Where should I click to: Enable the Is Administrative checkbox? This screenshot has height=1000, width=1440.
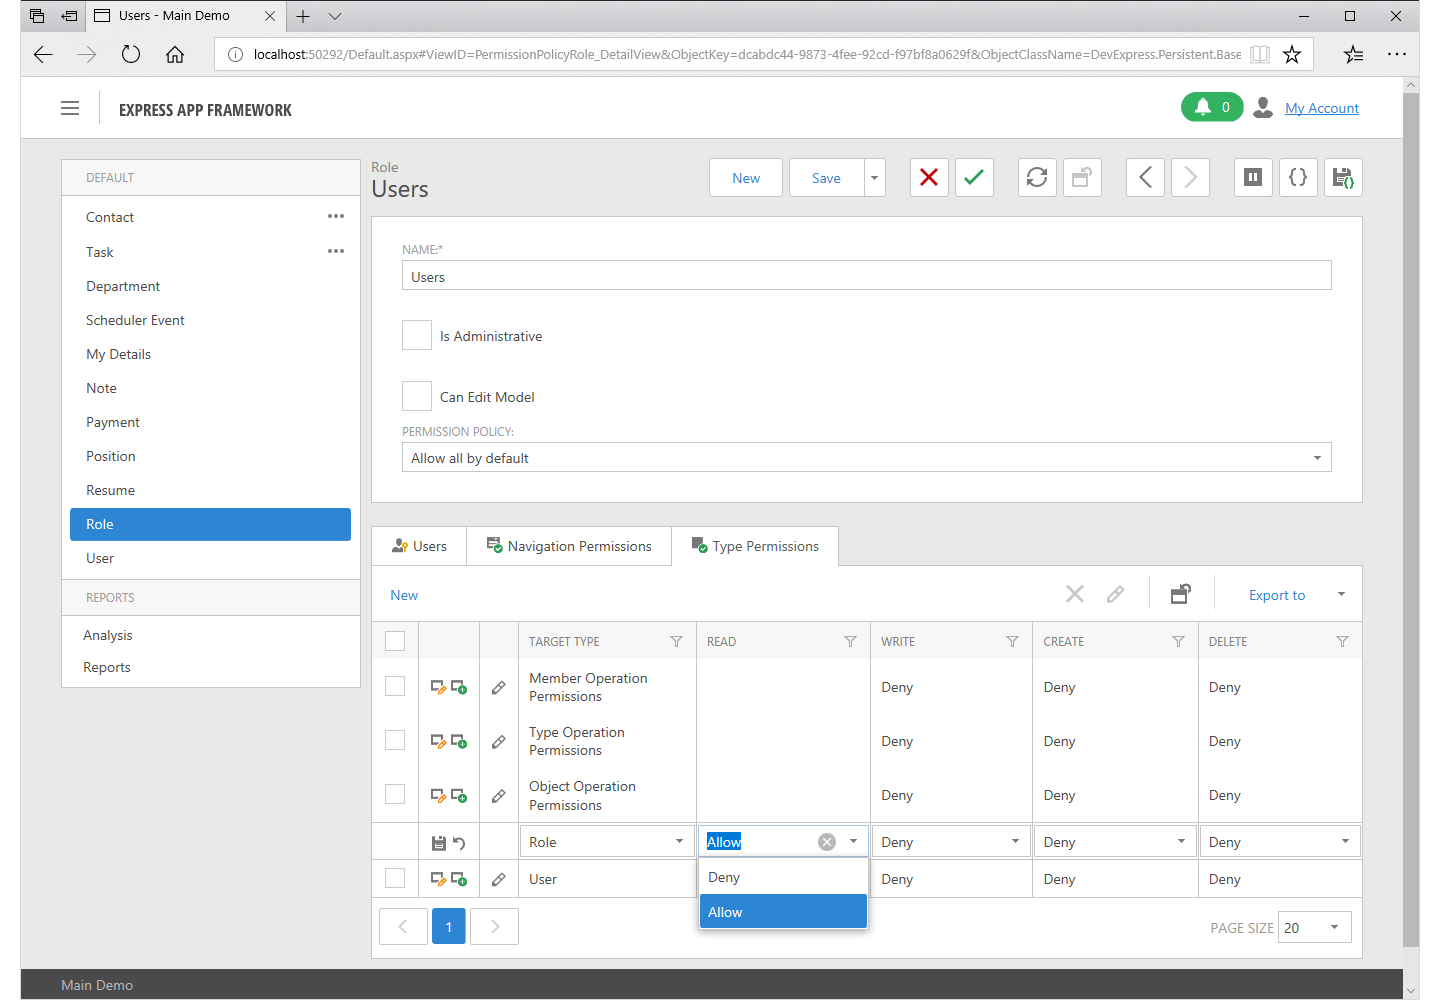pyautogui.click(x=417, y=336)
